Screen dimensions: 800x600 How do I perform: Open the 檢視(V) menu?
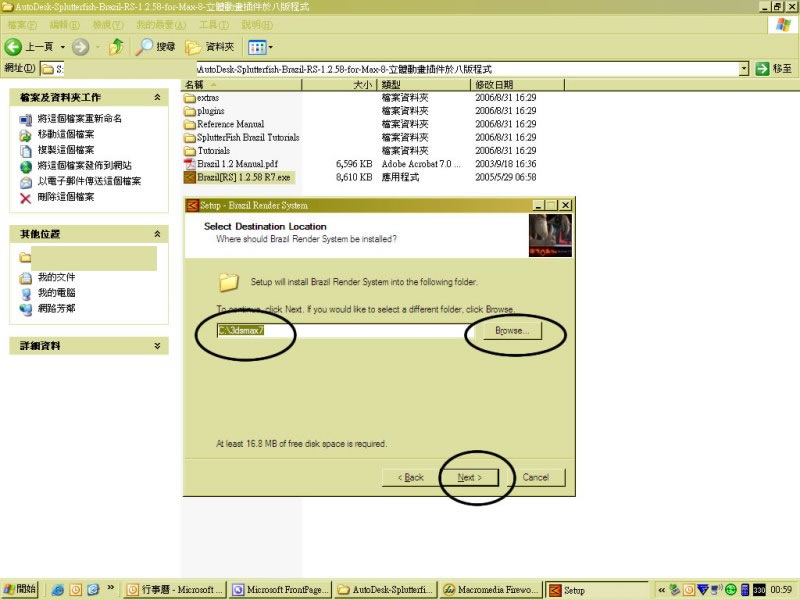tap(108, 24)
